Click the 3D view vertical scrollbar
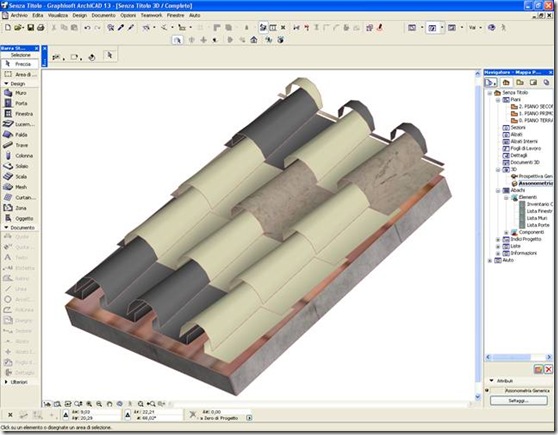The height and width of the screenshot is (435, 558). pos(478,235)
